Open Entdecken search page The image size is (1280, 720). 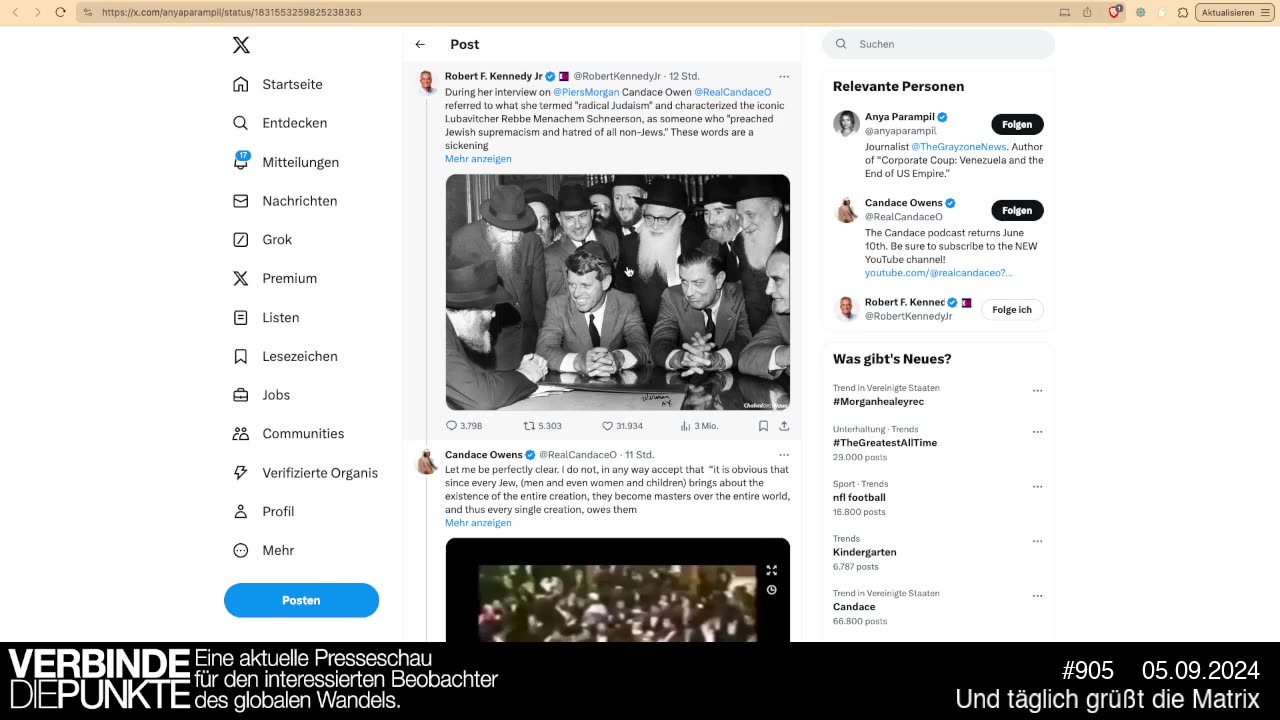tap(294, 123)
